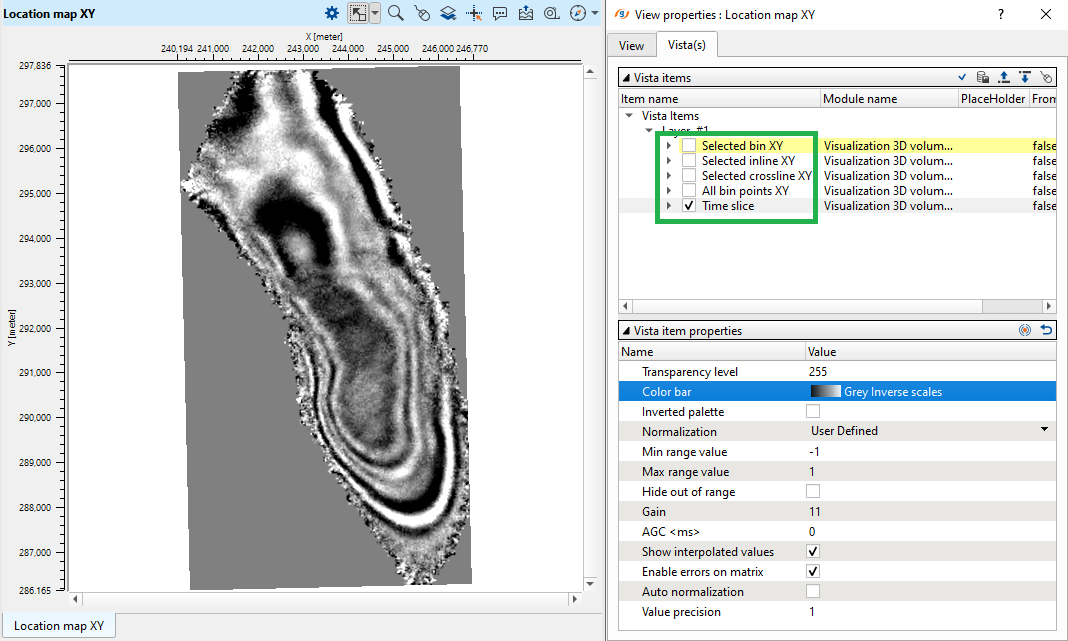Click the export image icon
Image resolution: width=1068 pixels, height=641 pixels.
click(x=526, y=13)
